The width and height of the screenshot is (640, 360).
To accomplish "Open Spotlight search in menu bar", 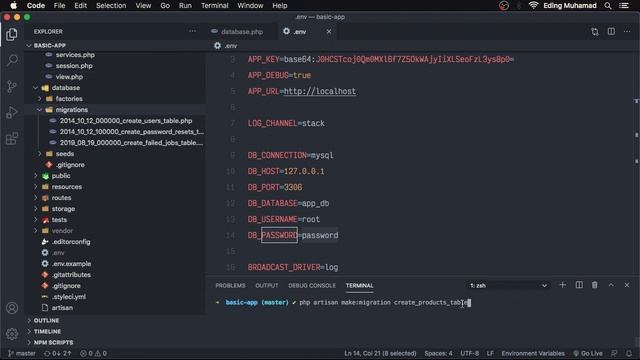I will pos(608,6).
